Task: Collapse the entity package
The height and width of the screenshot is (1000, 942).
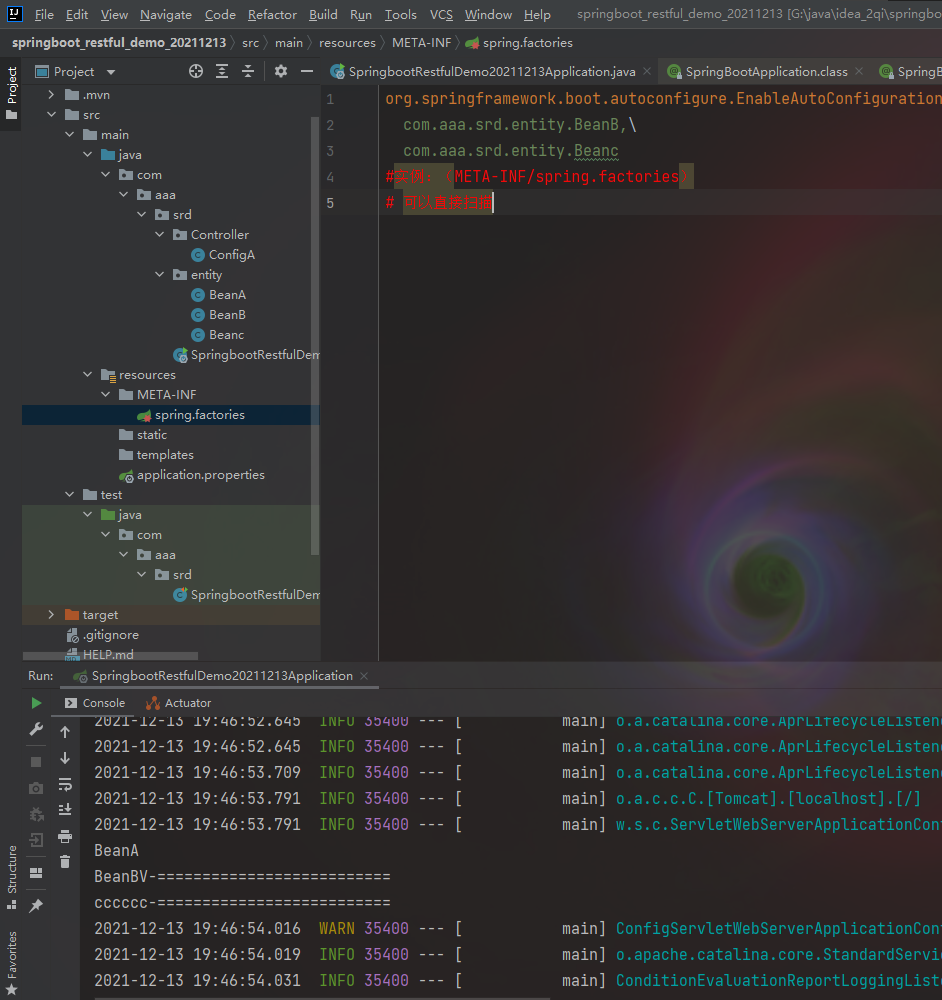Action: coord(159,275)
